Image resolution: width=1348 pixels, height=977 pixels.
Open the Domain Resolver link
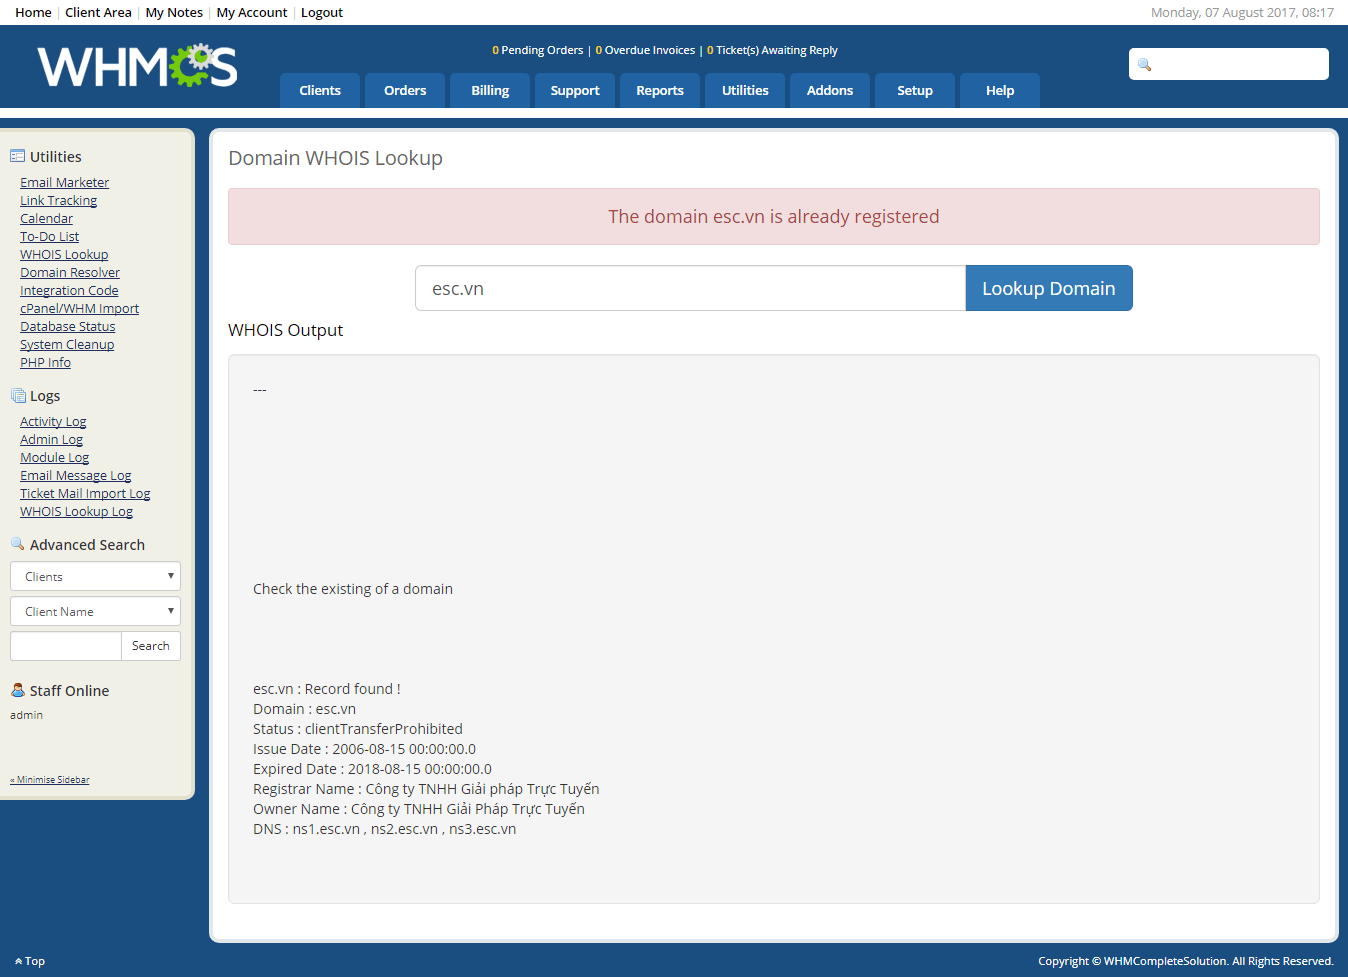70,272
